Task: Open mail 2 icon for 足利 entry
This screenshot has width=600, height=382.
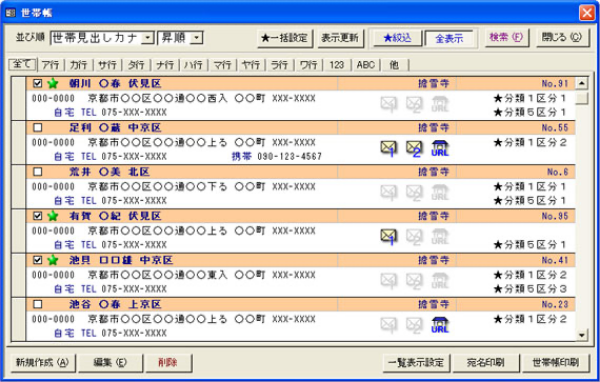Action: tap(414, 149)
